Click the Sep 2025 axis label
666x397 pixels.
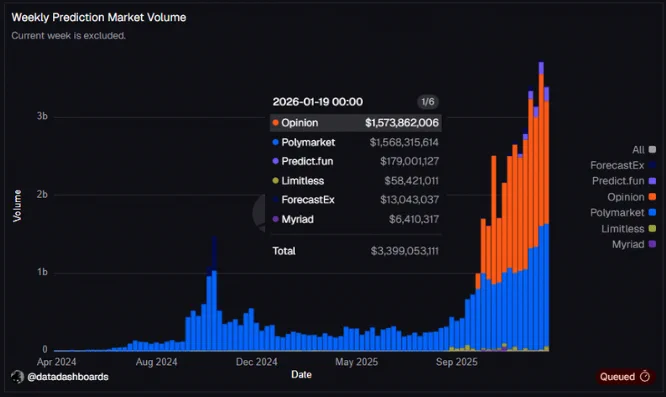(457, 362)
